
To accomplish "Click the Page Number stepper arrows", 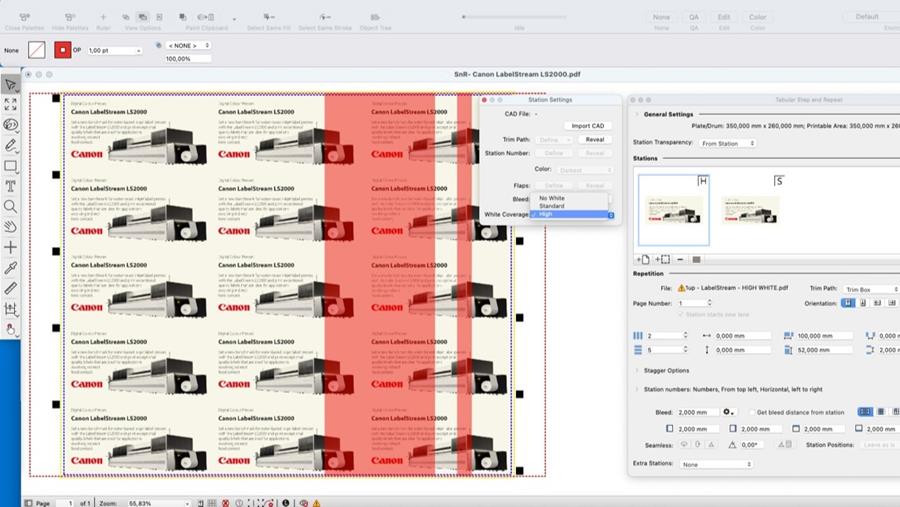I will tap(710, 303).
